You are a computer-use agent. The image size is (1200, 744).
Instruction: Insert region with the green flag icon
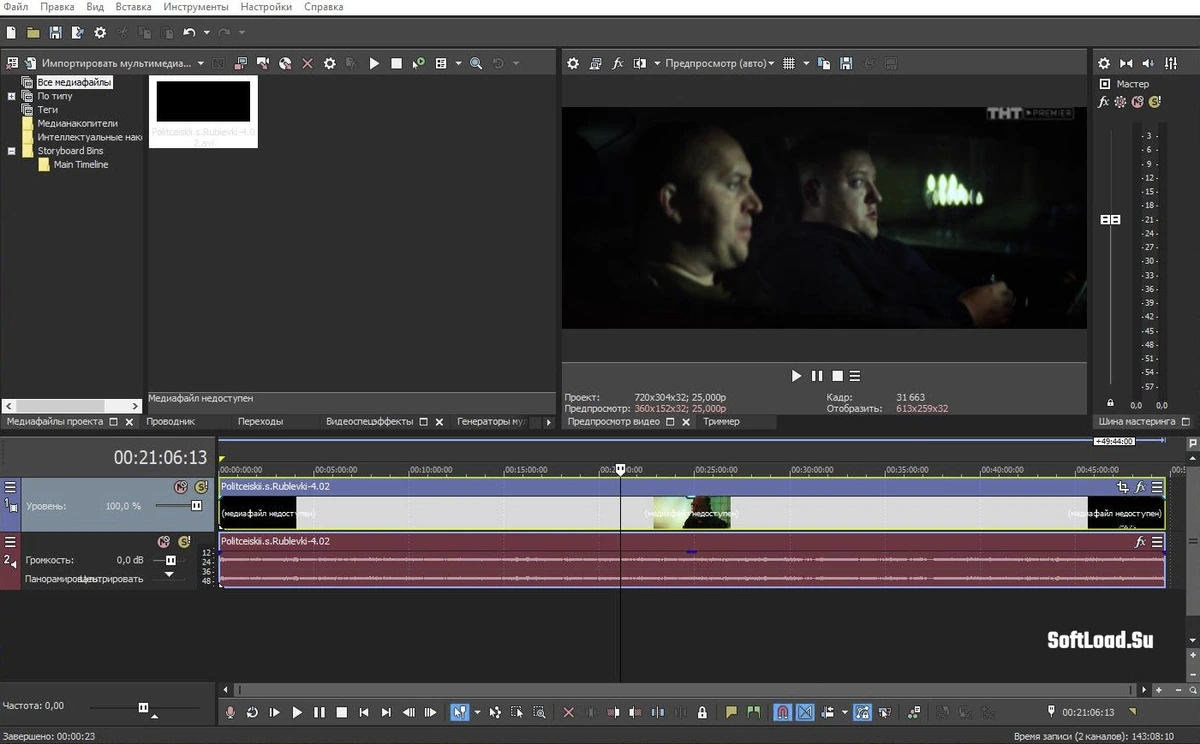753,712
